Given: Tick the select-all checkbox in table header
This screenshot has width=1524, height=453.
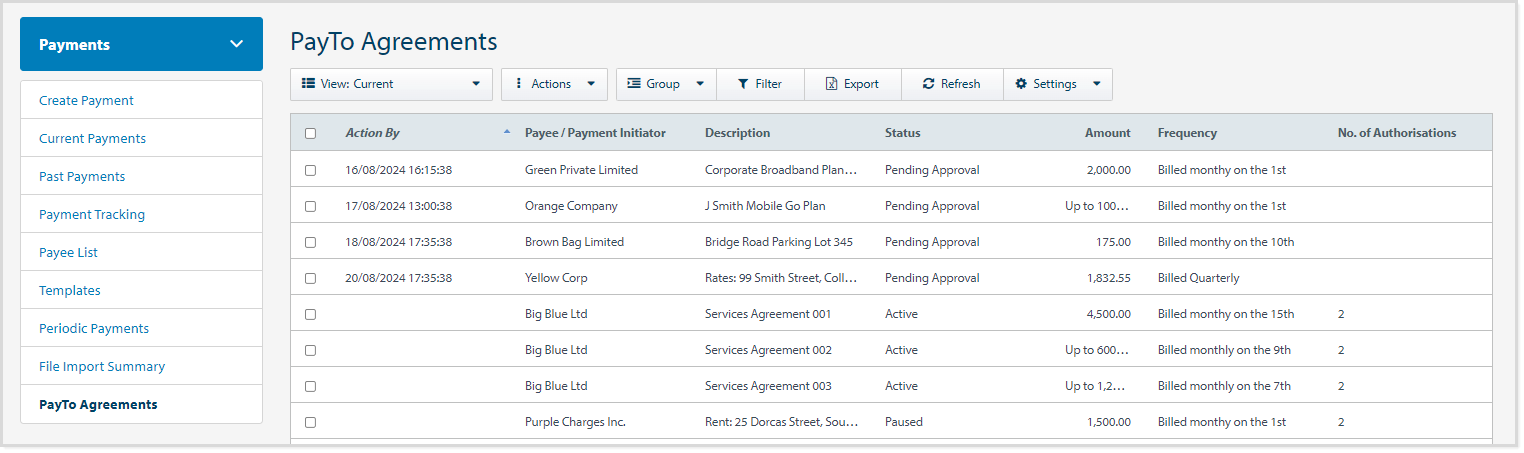Looking at the screenshot, I should pyautogui.click(x=310, y=133).
